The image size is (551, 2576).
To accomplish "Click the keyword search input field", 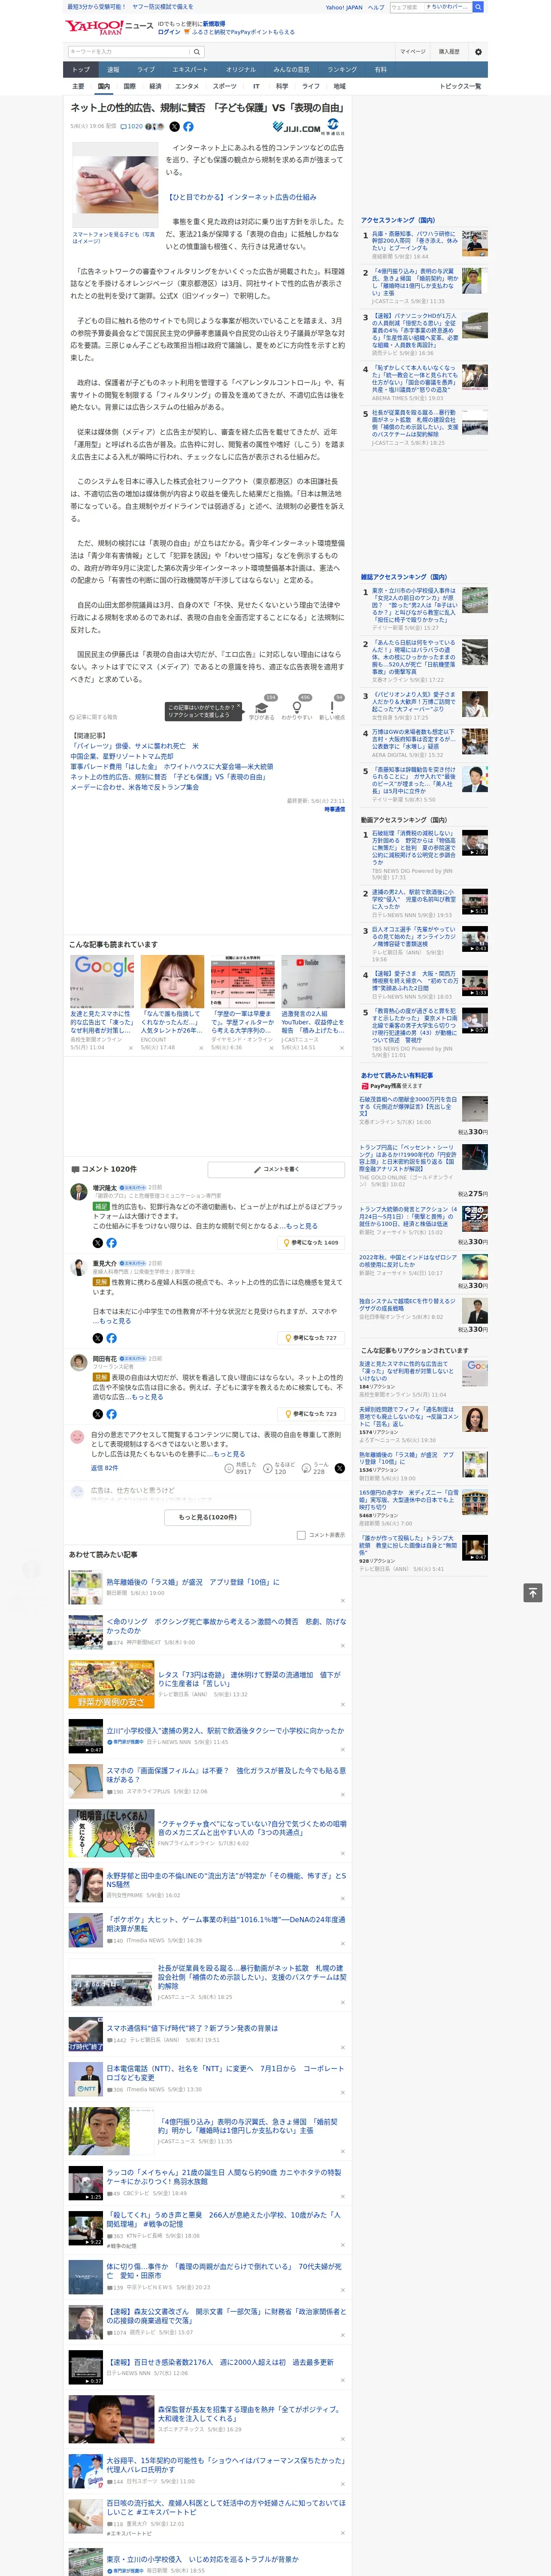I will pos(128,52).
